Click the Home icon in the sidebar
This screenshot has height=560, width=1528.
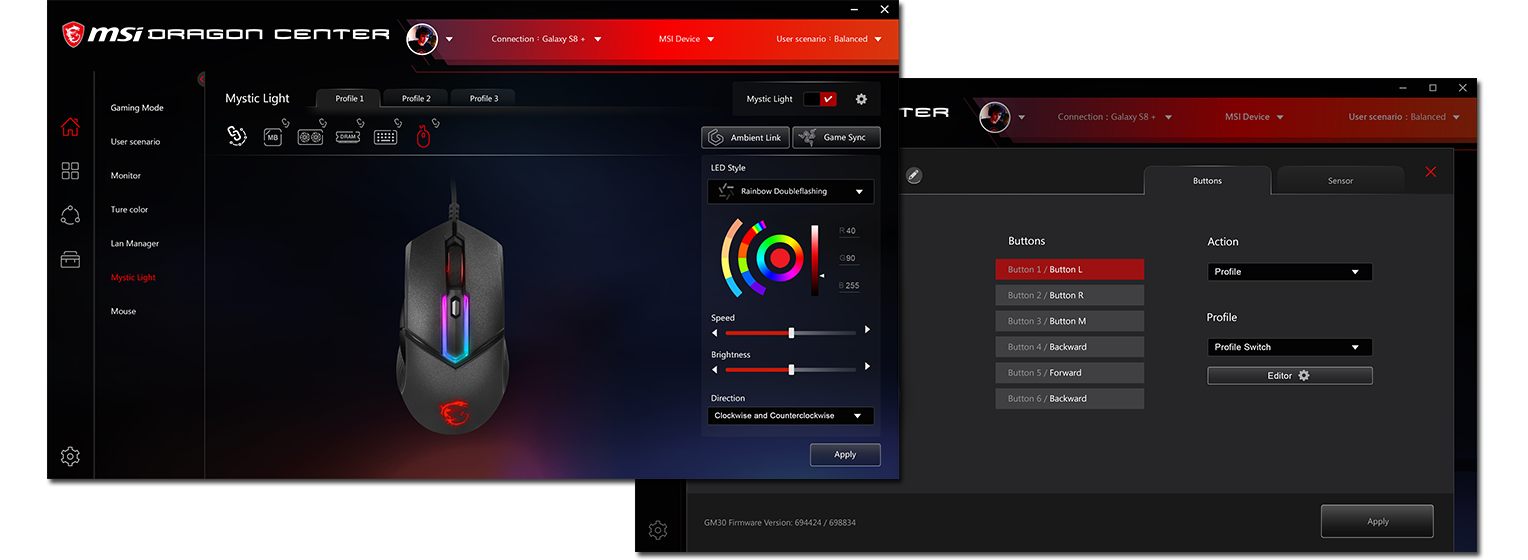(x=70, y=127)
